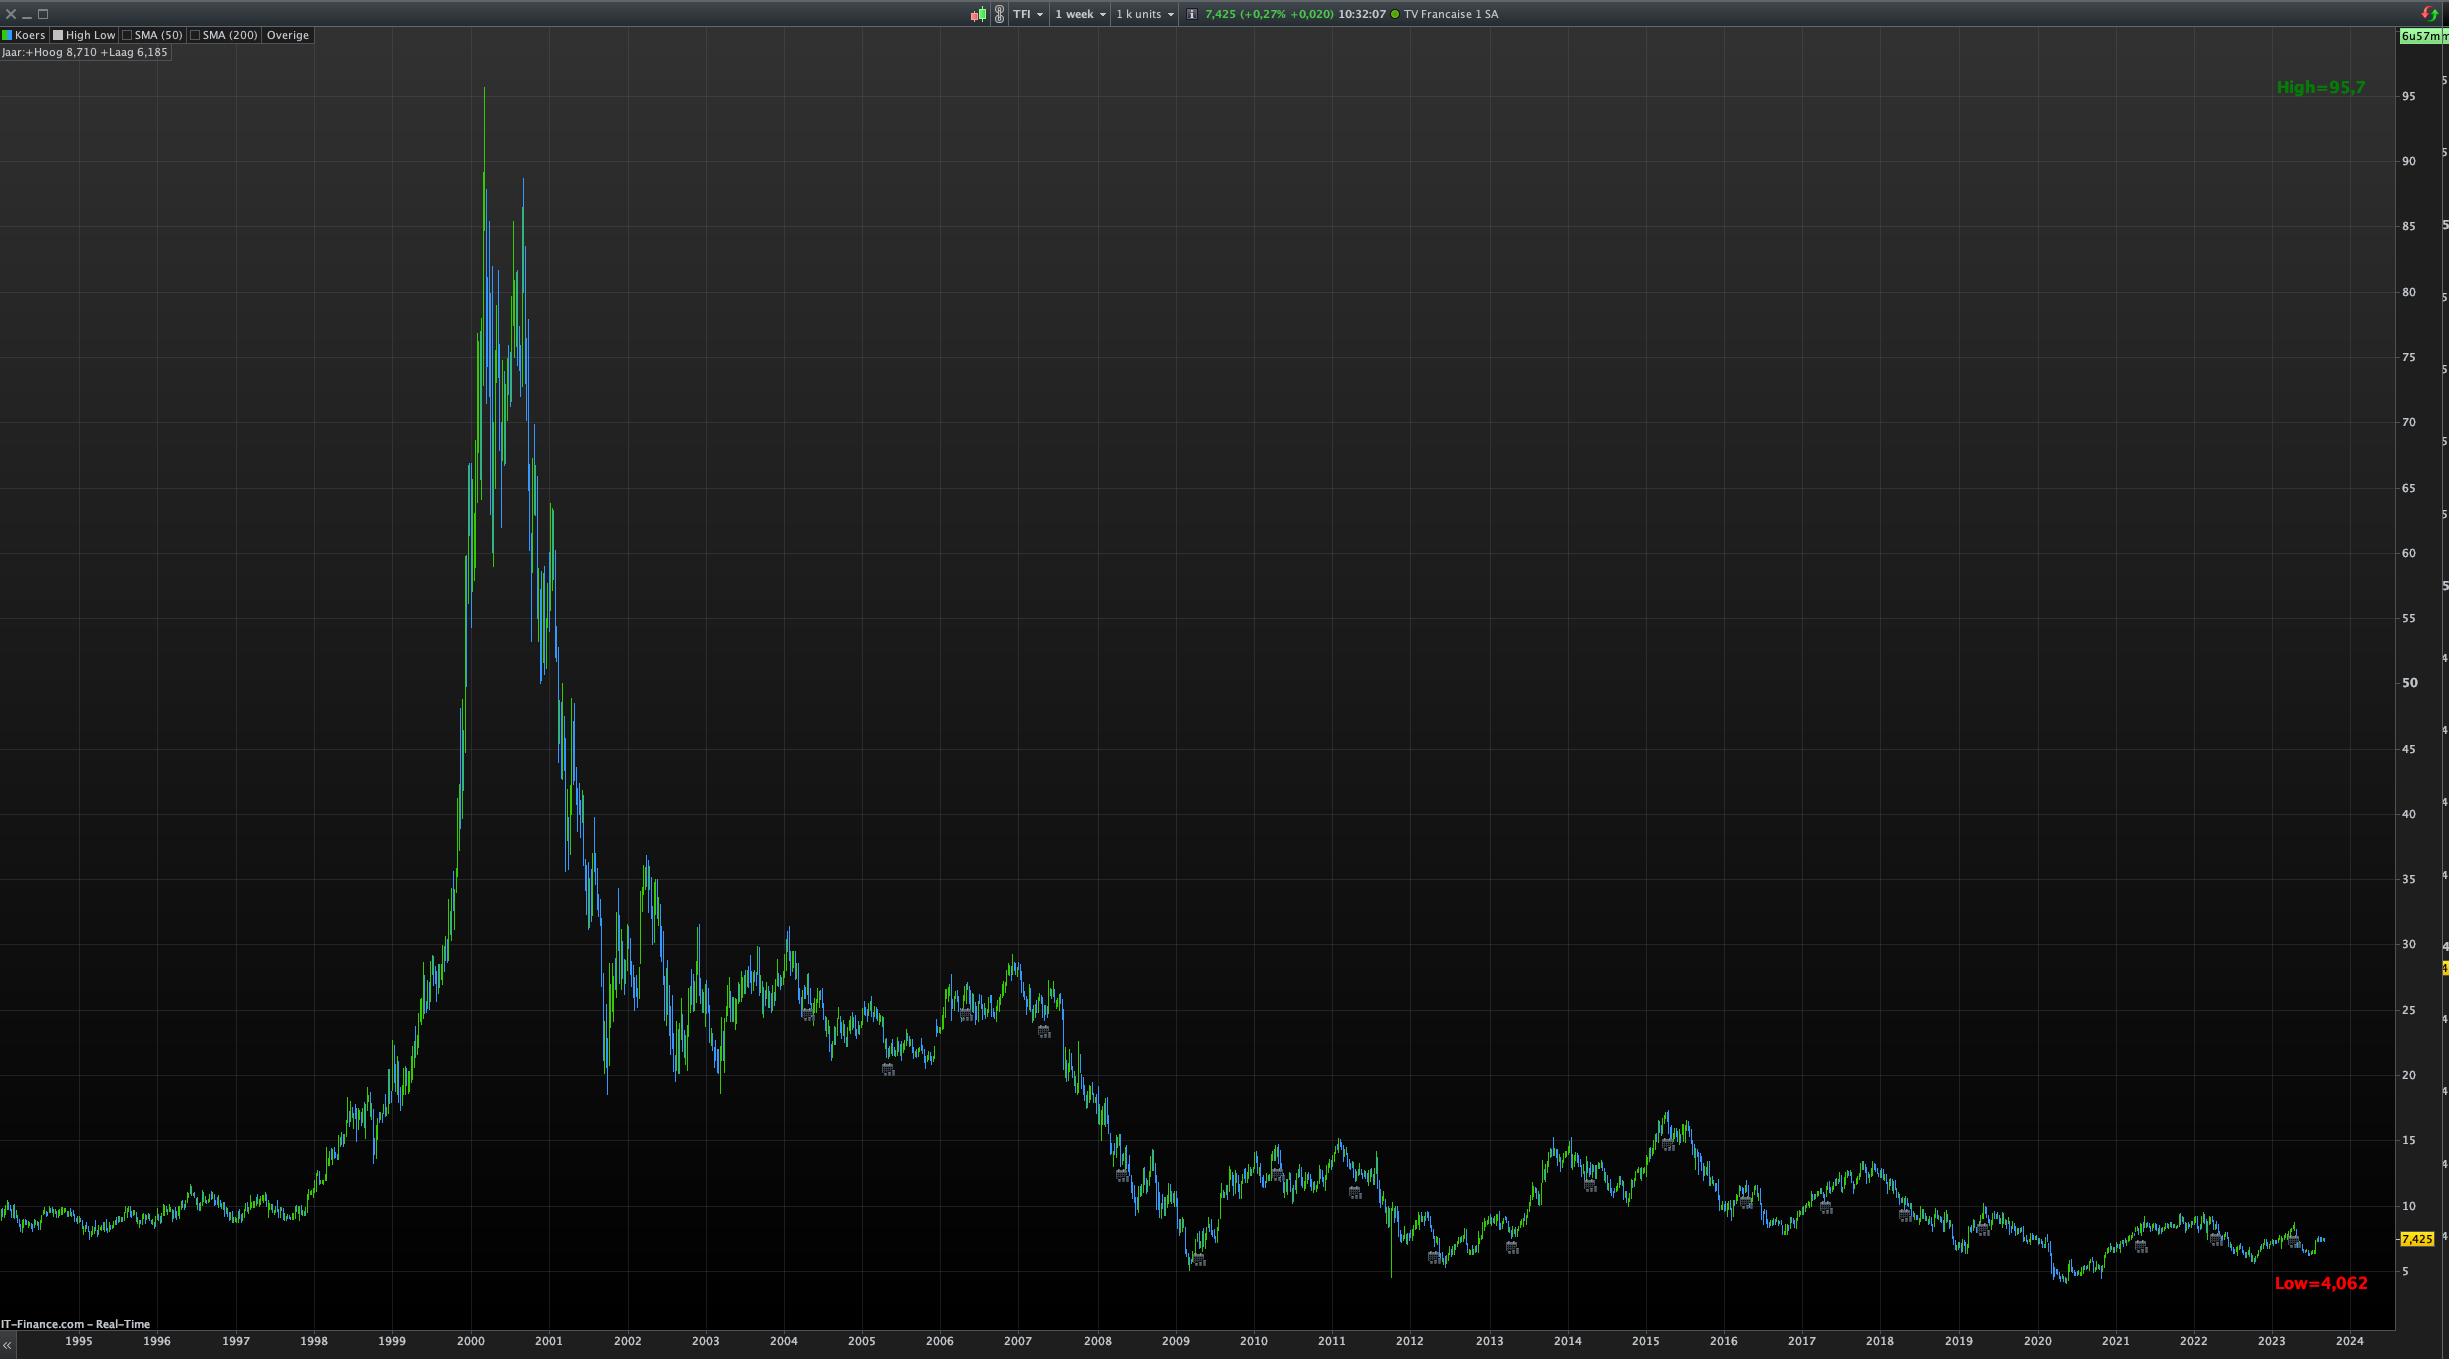Click the 7,425 current price label
This screenshot has height=1359, width=2449.
click(2417, 1239)
